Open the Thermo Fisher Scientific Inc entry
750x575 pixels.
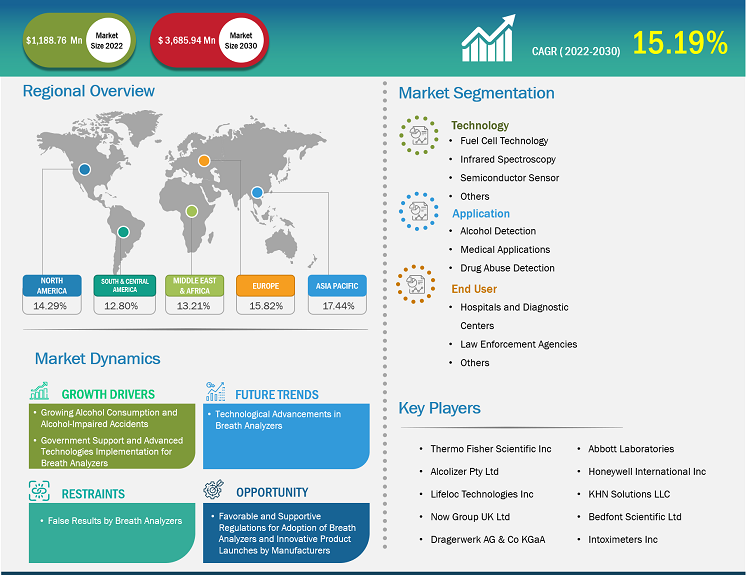point(490,449)
